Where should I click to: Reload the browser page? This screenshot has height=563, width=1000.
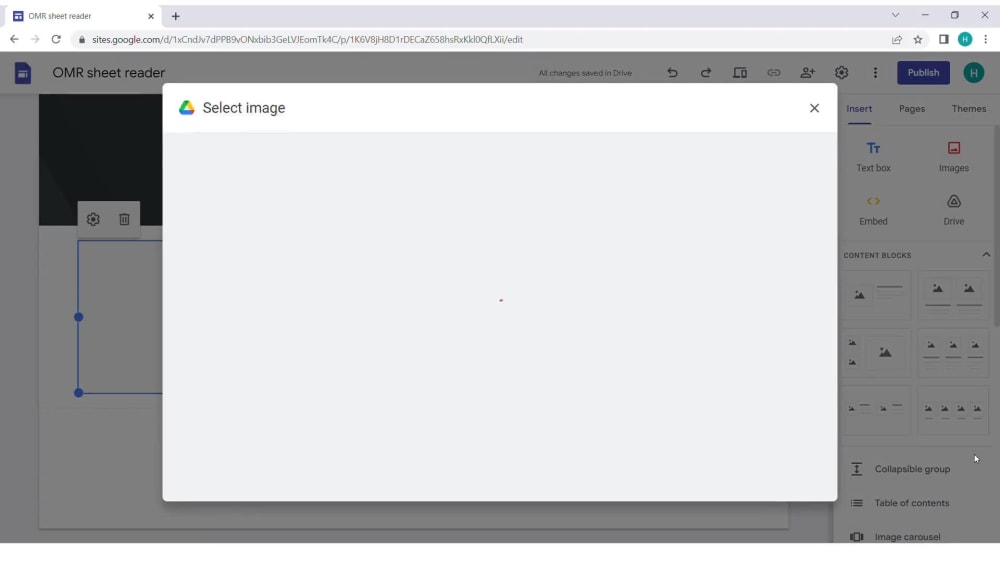(x=56, y=40)
